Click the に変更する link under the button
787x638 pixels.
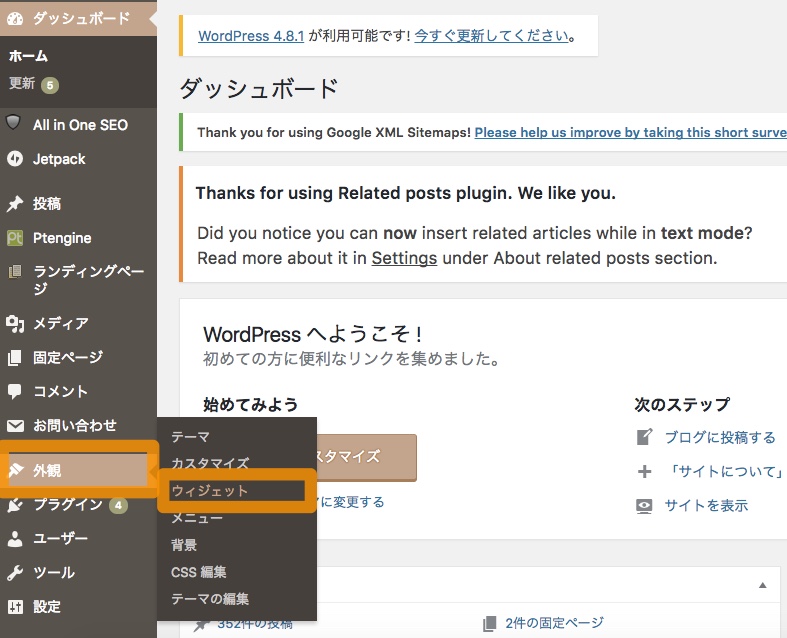coord(351,502)
